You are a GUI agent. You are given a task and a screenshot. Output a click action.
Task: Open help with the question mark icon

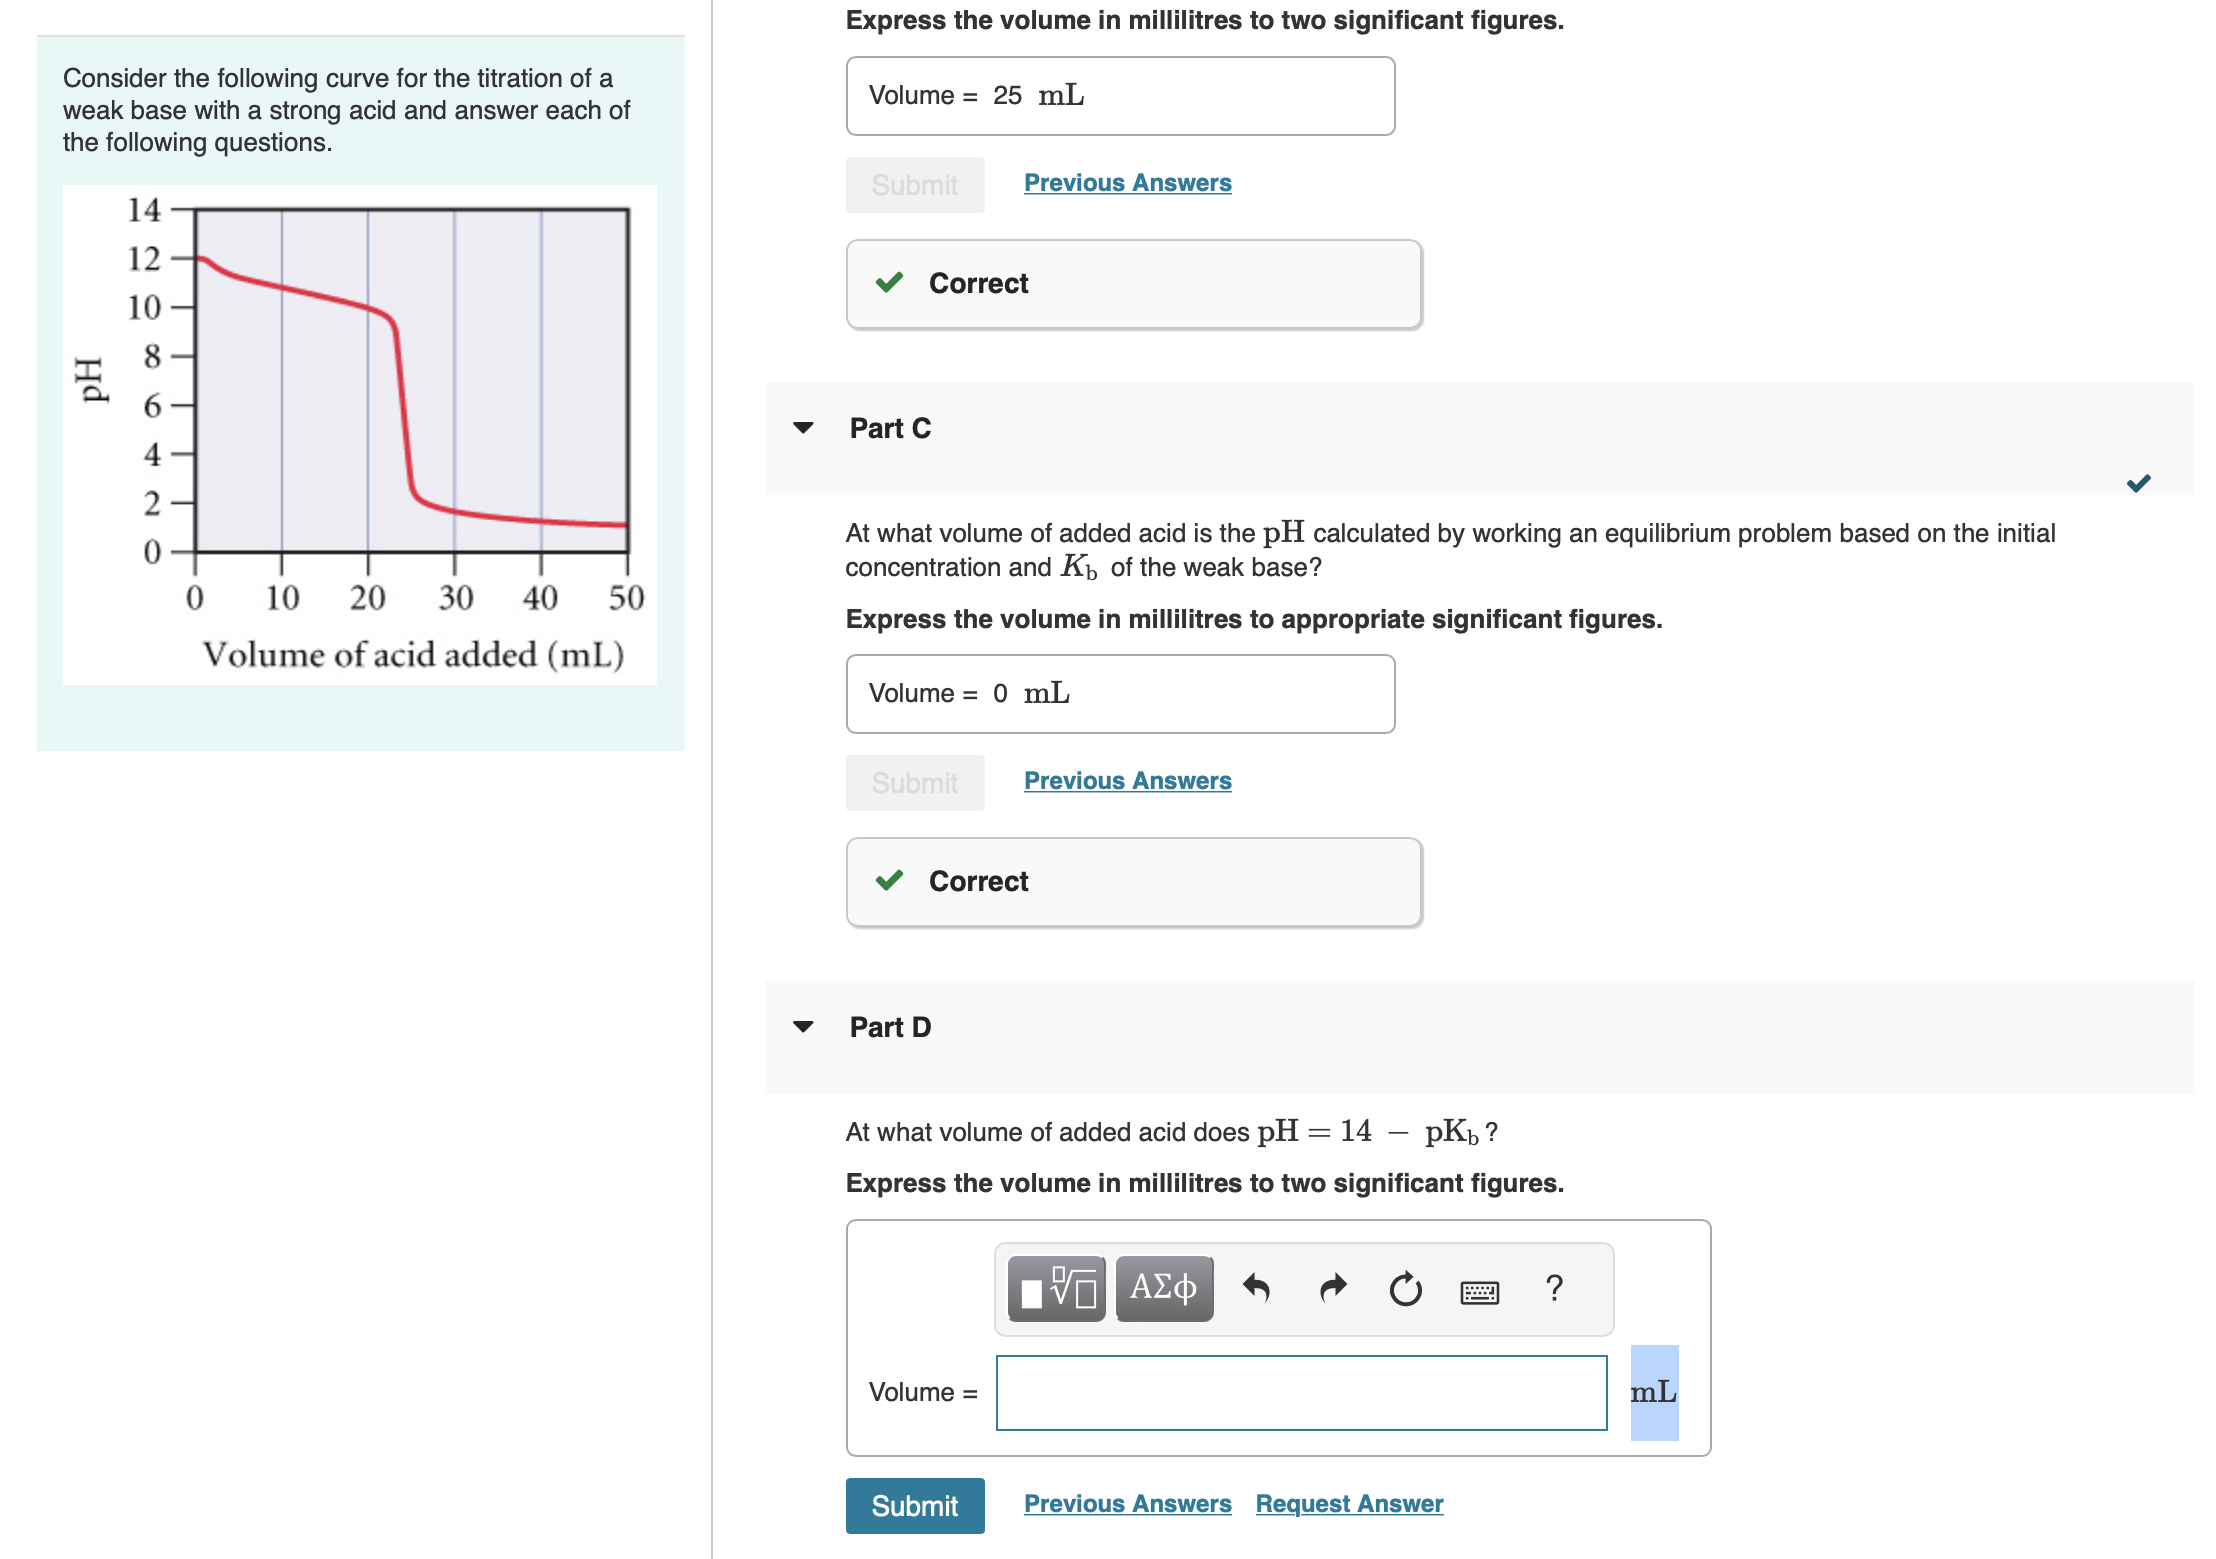pyautogui.click(x=1554, y=1288)
